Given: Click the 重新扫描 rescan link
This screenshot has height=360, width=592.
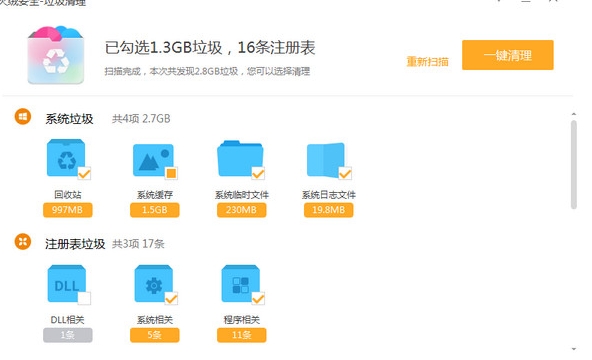Looking at the screenshot, I should point(427,62).
